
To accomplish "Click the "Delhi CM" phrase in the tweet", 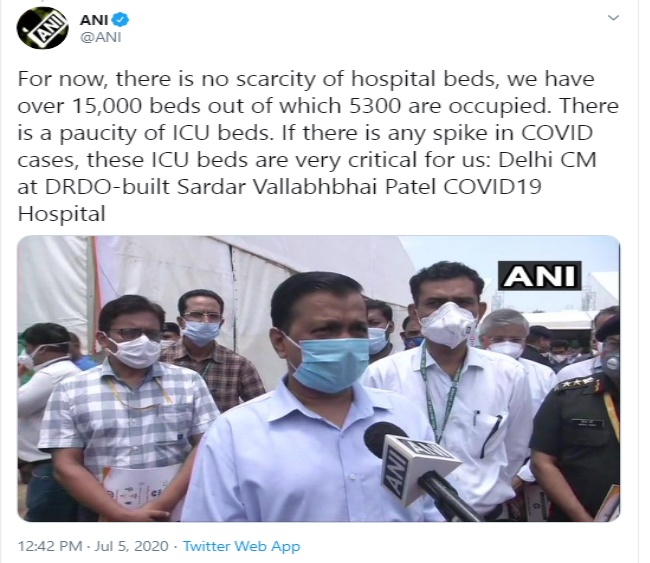I will [x=547, y=160].
